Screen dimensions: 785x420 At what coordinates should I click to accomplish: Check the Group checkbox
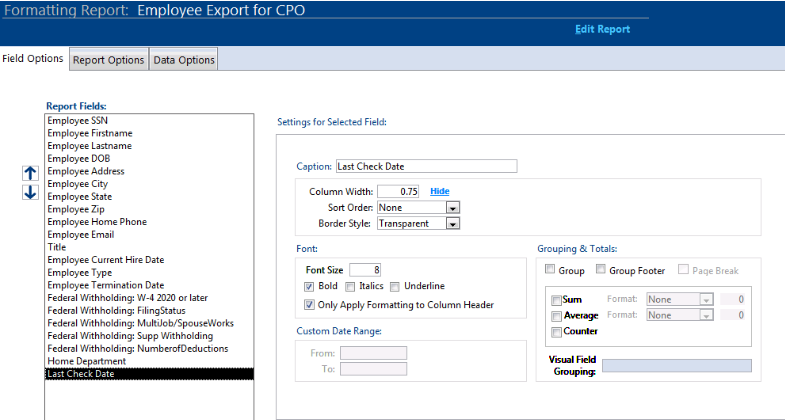tap(550, 270)
